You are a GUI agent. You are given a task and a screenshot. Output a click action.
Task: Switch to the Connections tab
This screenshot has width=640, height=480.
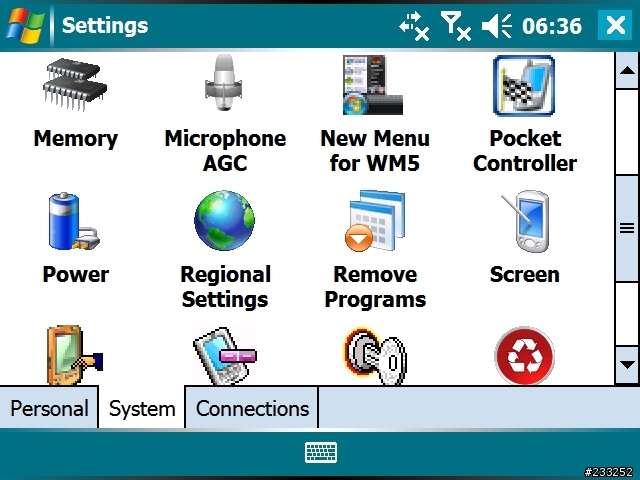(x=252, y=408)
